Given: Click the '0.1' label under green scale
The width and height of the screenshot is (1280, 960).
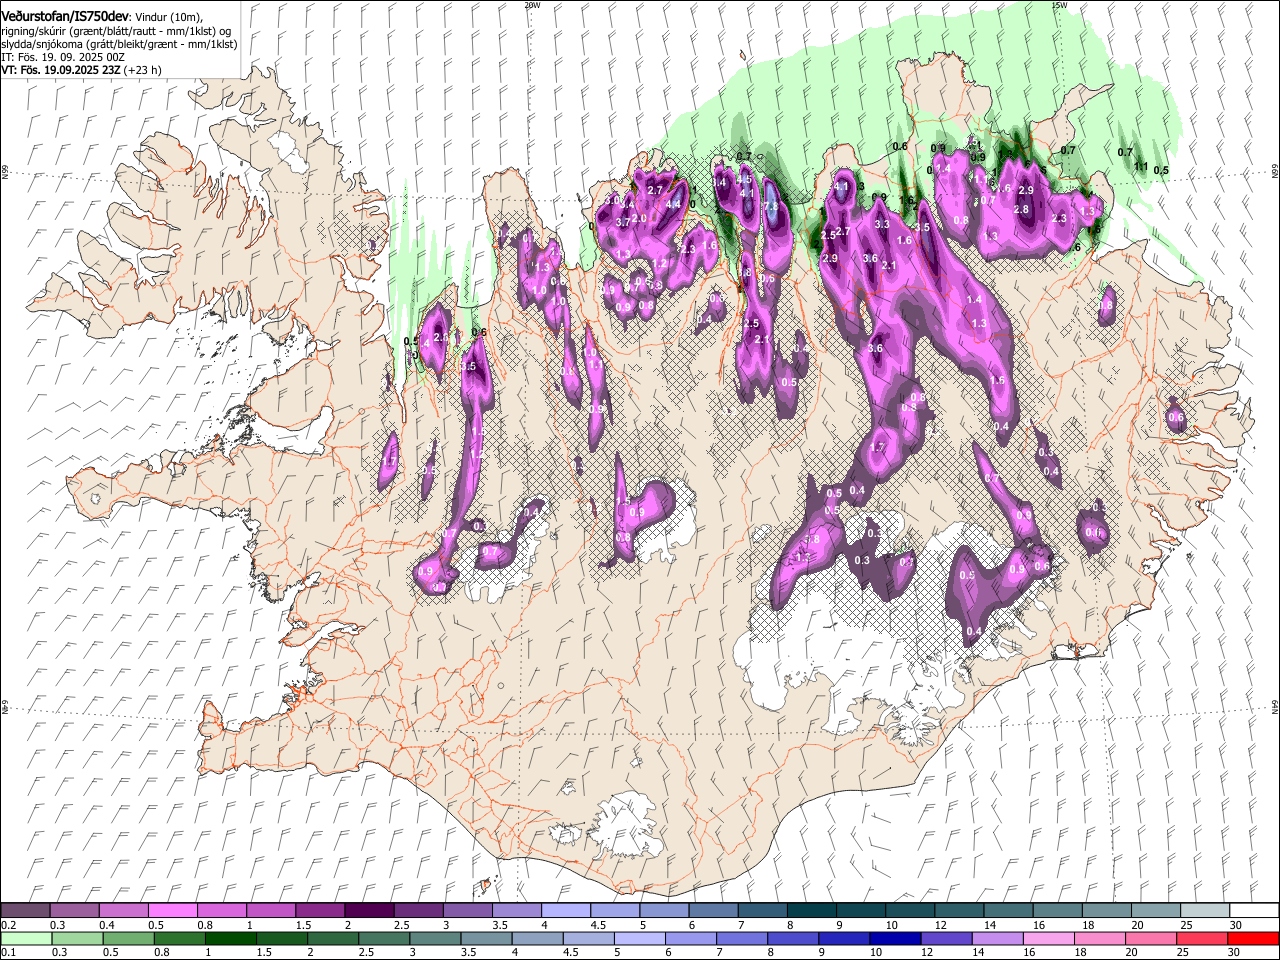Looking at the screenshot, I should pos(8,952).
